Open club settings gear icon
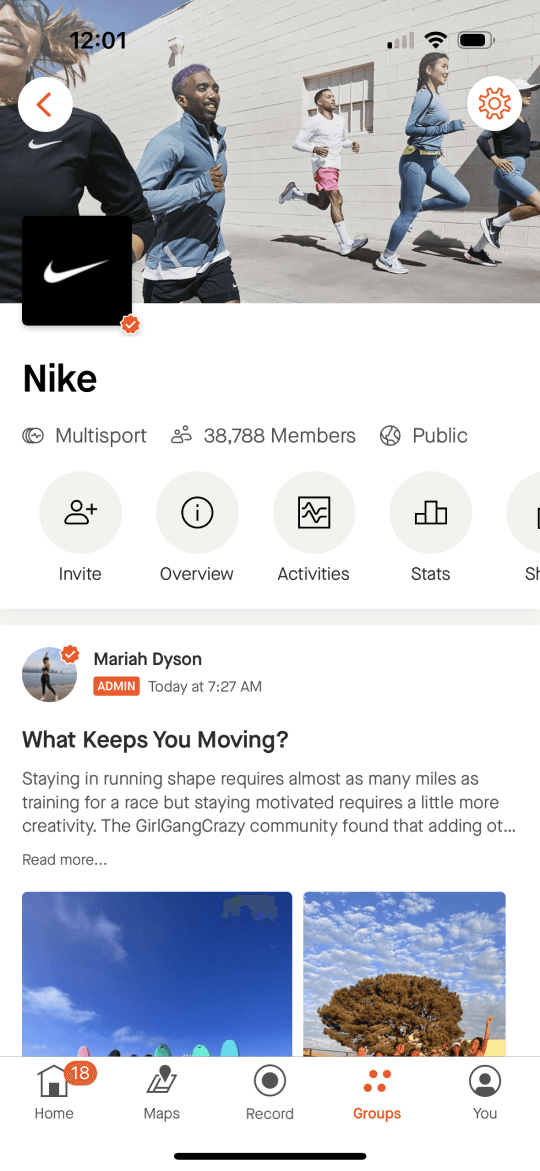The width and height of the screenshot is (540, 1171). pyautogui.click(x=494, y=104)
